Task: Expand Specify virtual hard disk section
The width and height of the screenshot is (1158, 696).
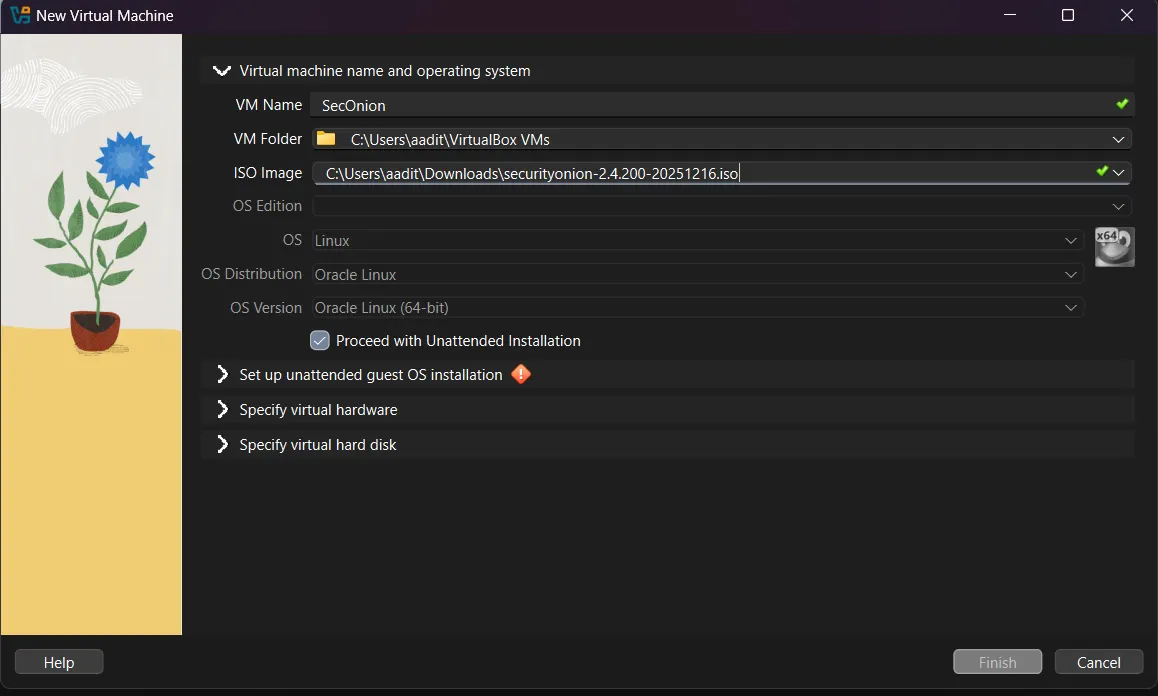Action: 222,444
